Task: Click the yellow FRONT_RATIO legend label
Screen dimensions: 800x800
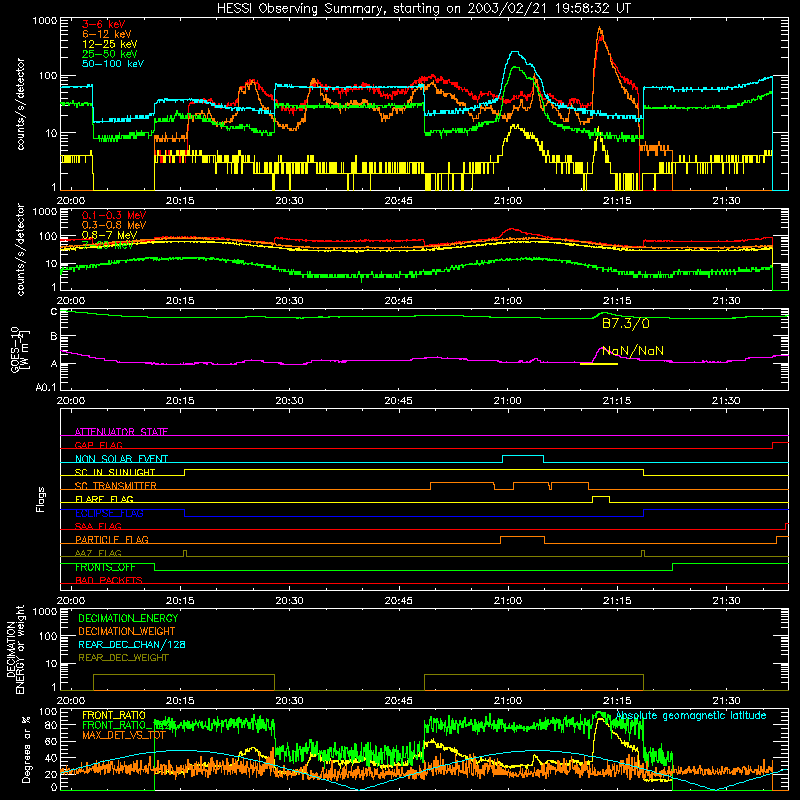Action: point(114,715)
